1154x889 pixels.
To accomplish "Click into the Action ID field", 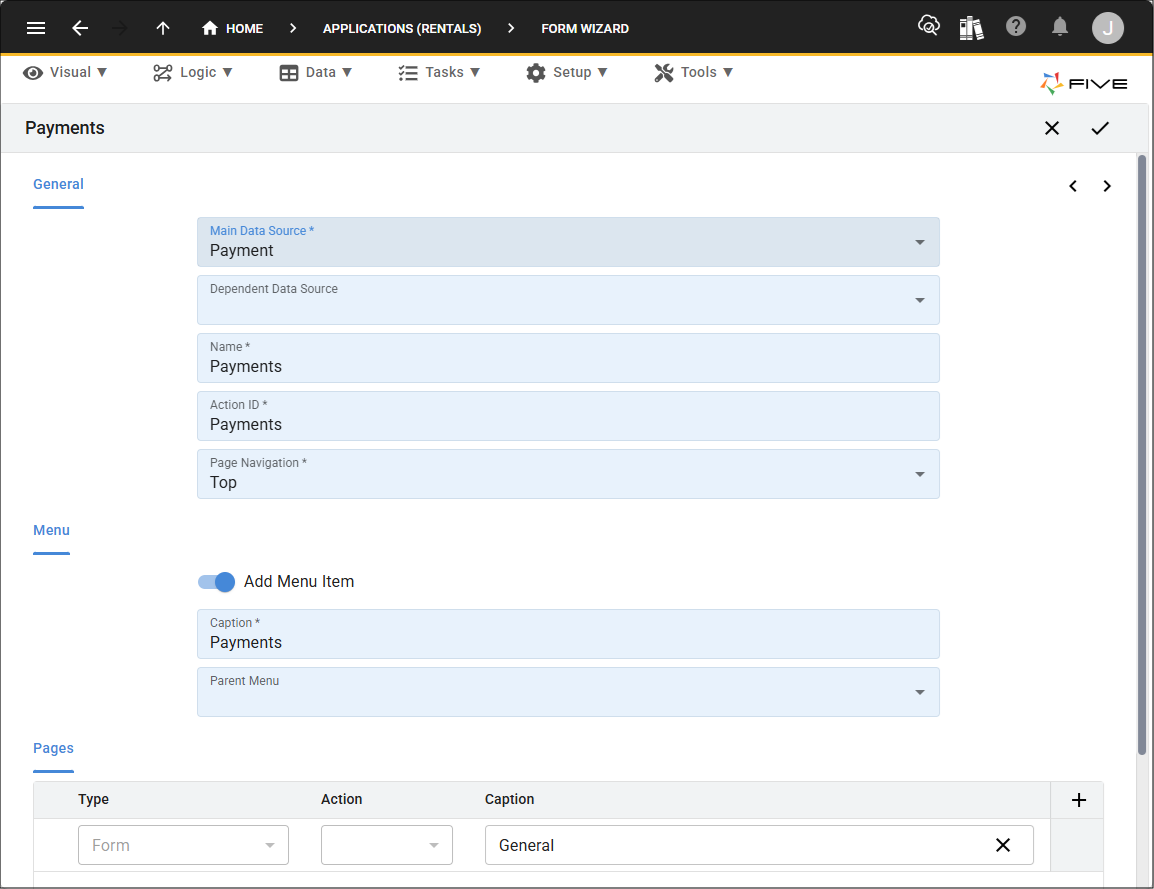I will point(568,416).
